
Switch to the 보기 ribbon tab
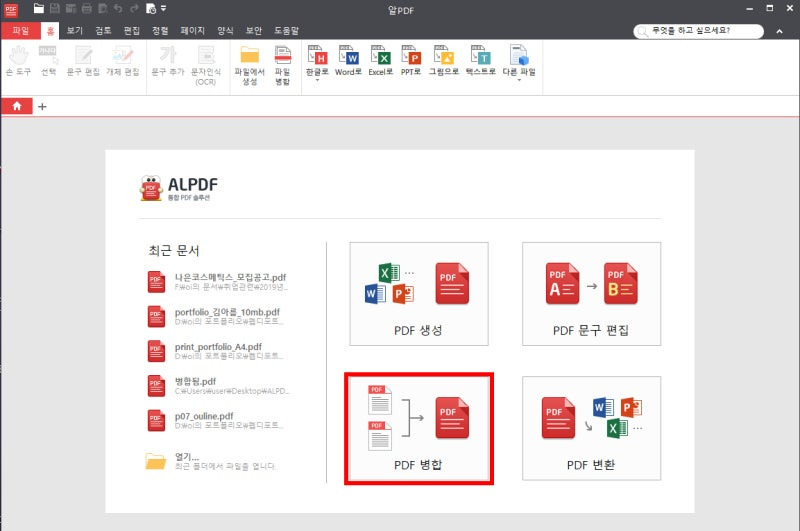[x=74, y=31]
